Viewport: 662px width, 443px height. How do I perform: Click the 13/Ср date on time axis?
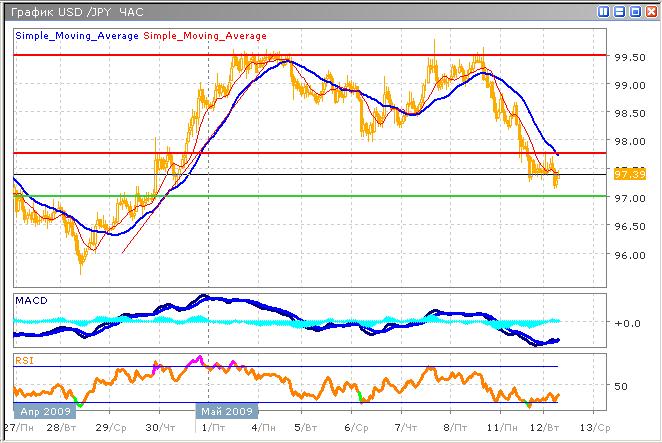[x=594, y=427]
